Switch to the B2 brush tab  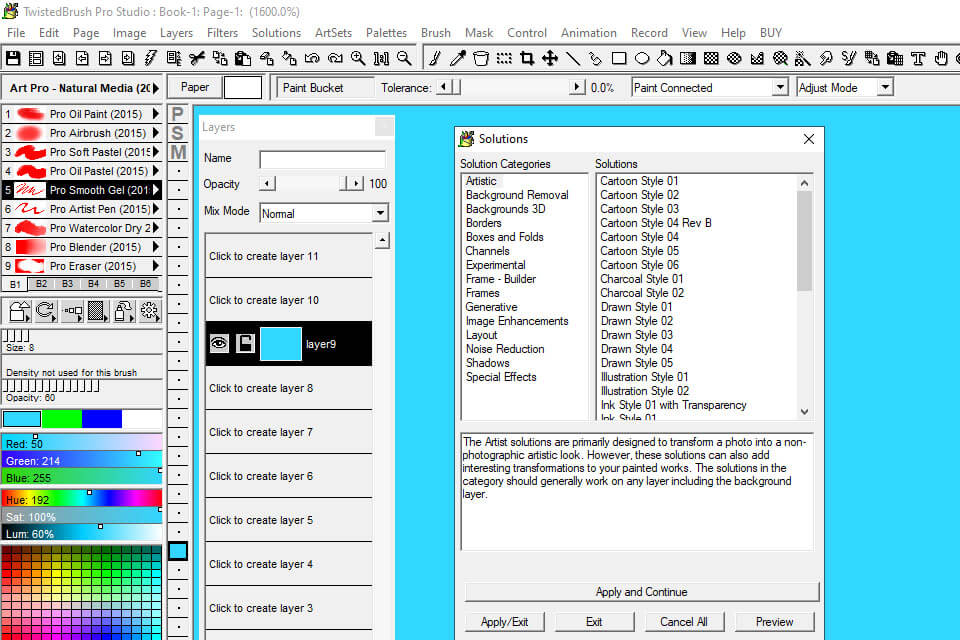point(41,284)
